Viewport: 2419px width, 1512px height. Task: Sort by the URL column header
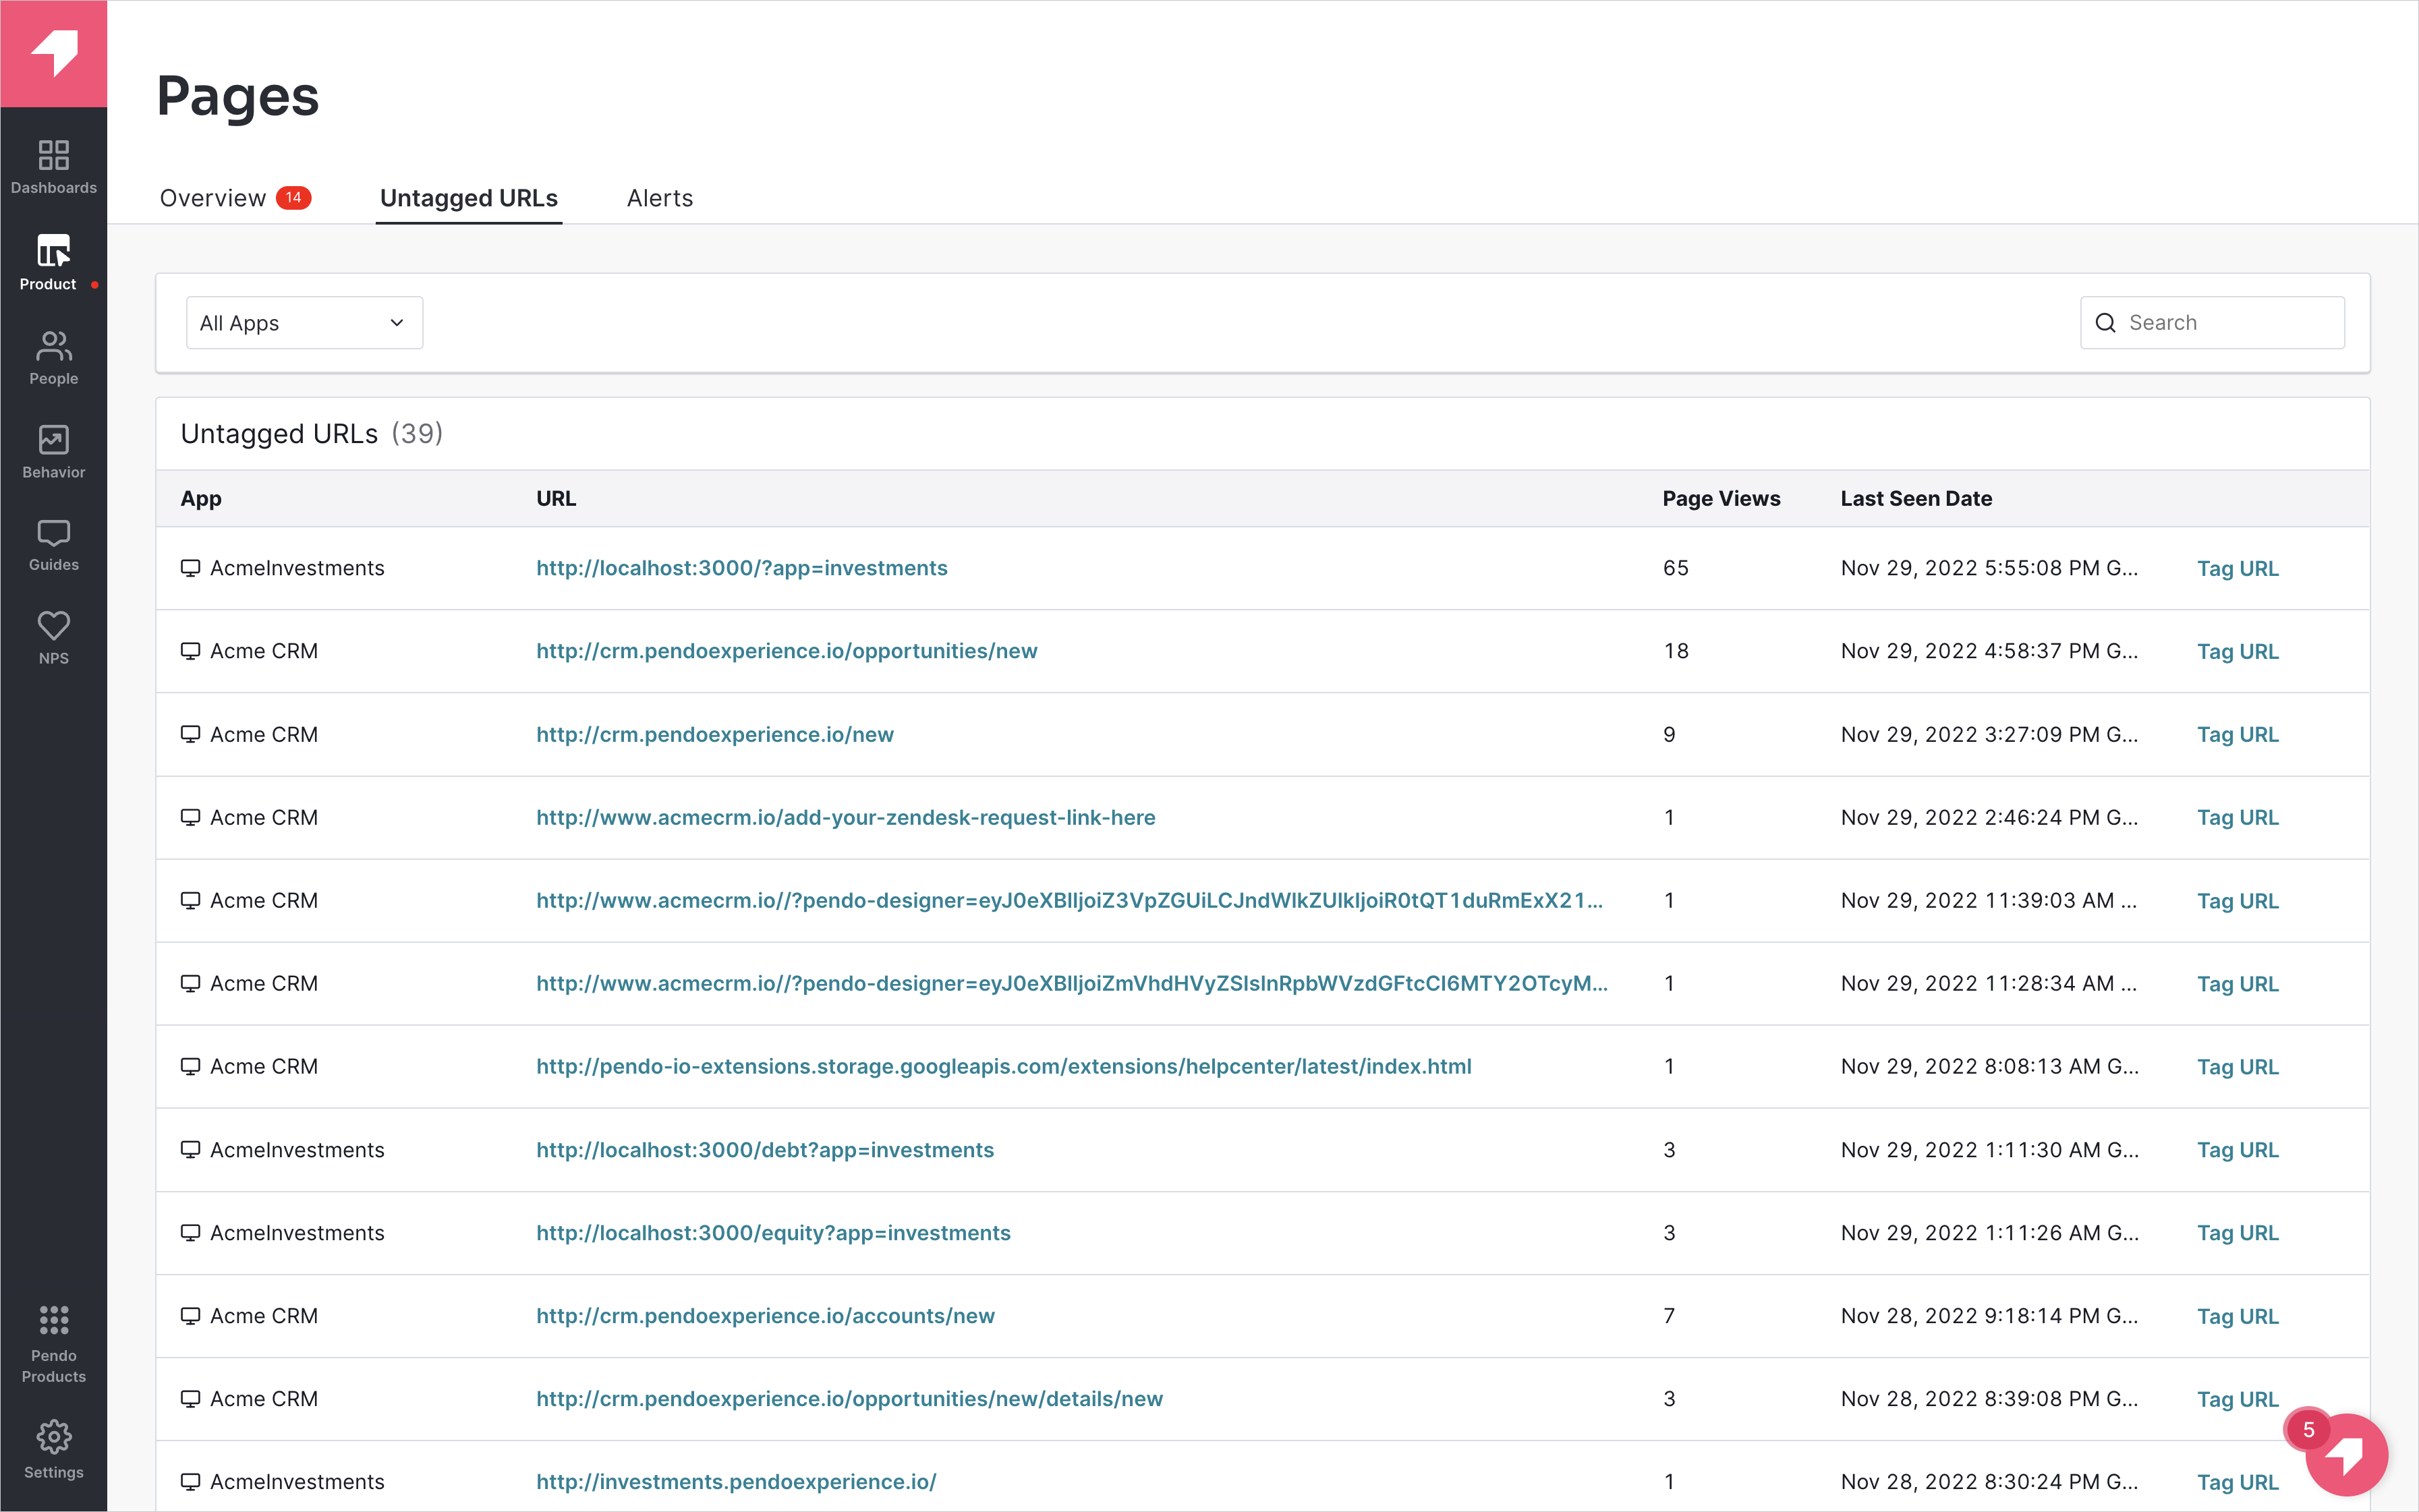click(x=556, y=499)
